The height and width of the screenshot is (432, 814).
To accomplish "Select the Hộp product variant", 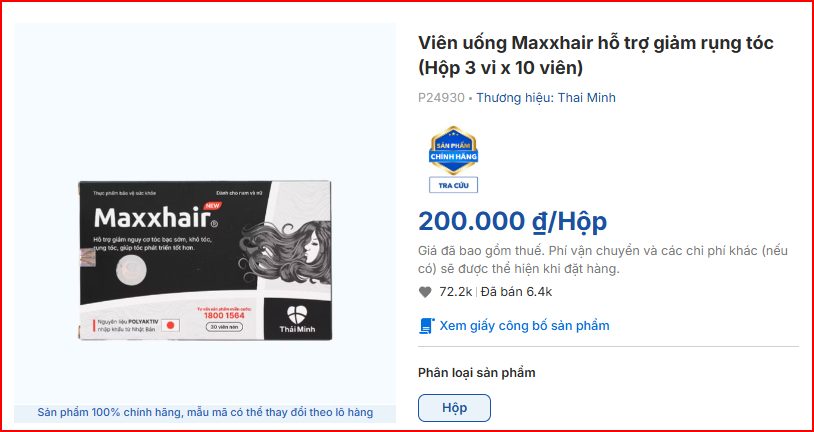I will 454,408.
